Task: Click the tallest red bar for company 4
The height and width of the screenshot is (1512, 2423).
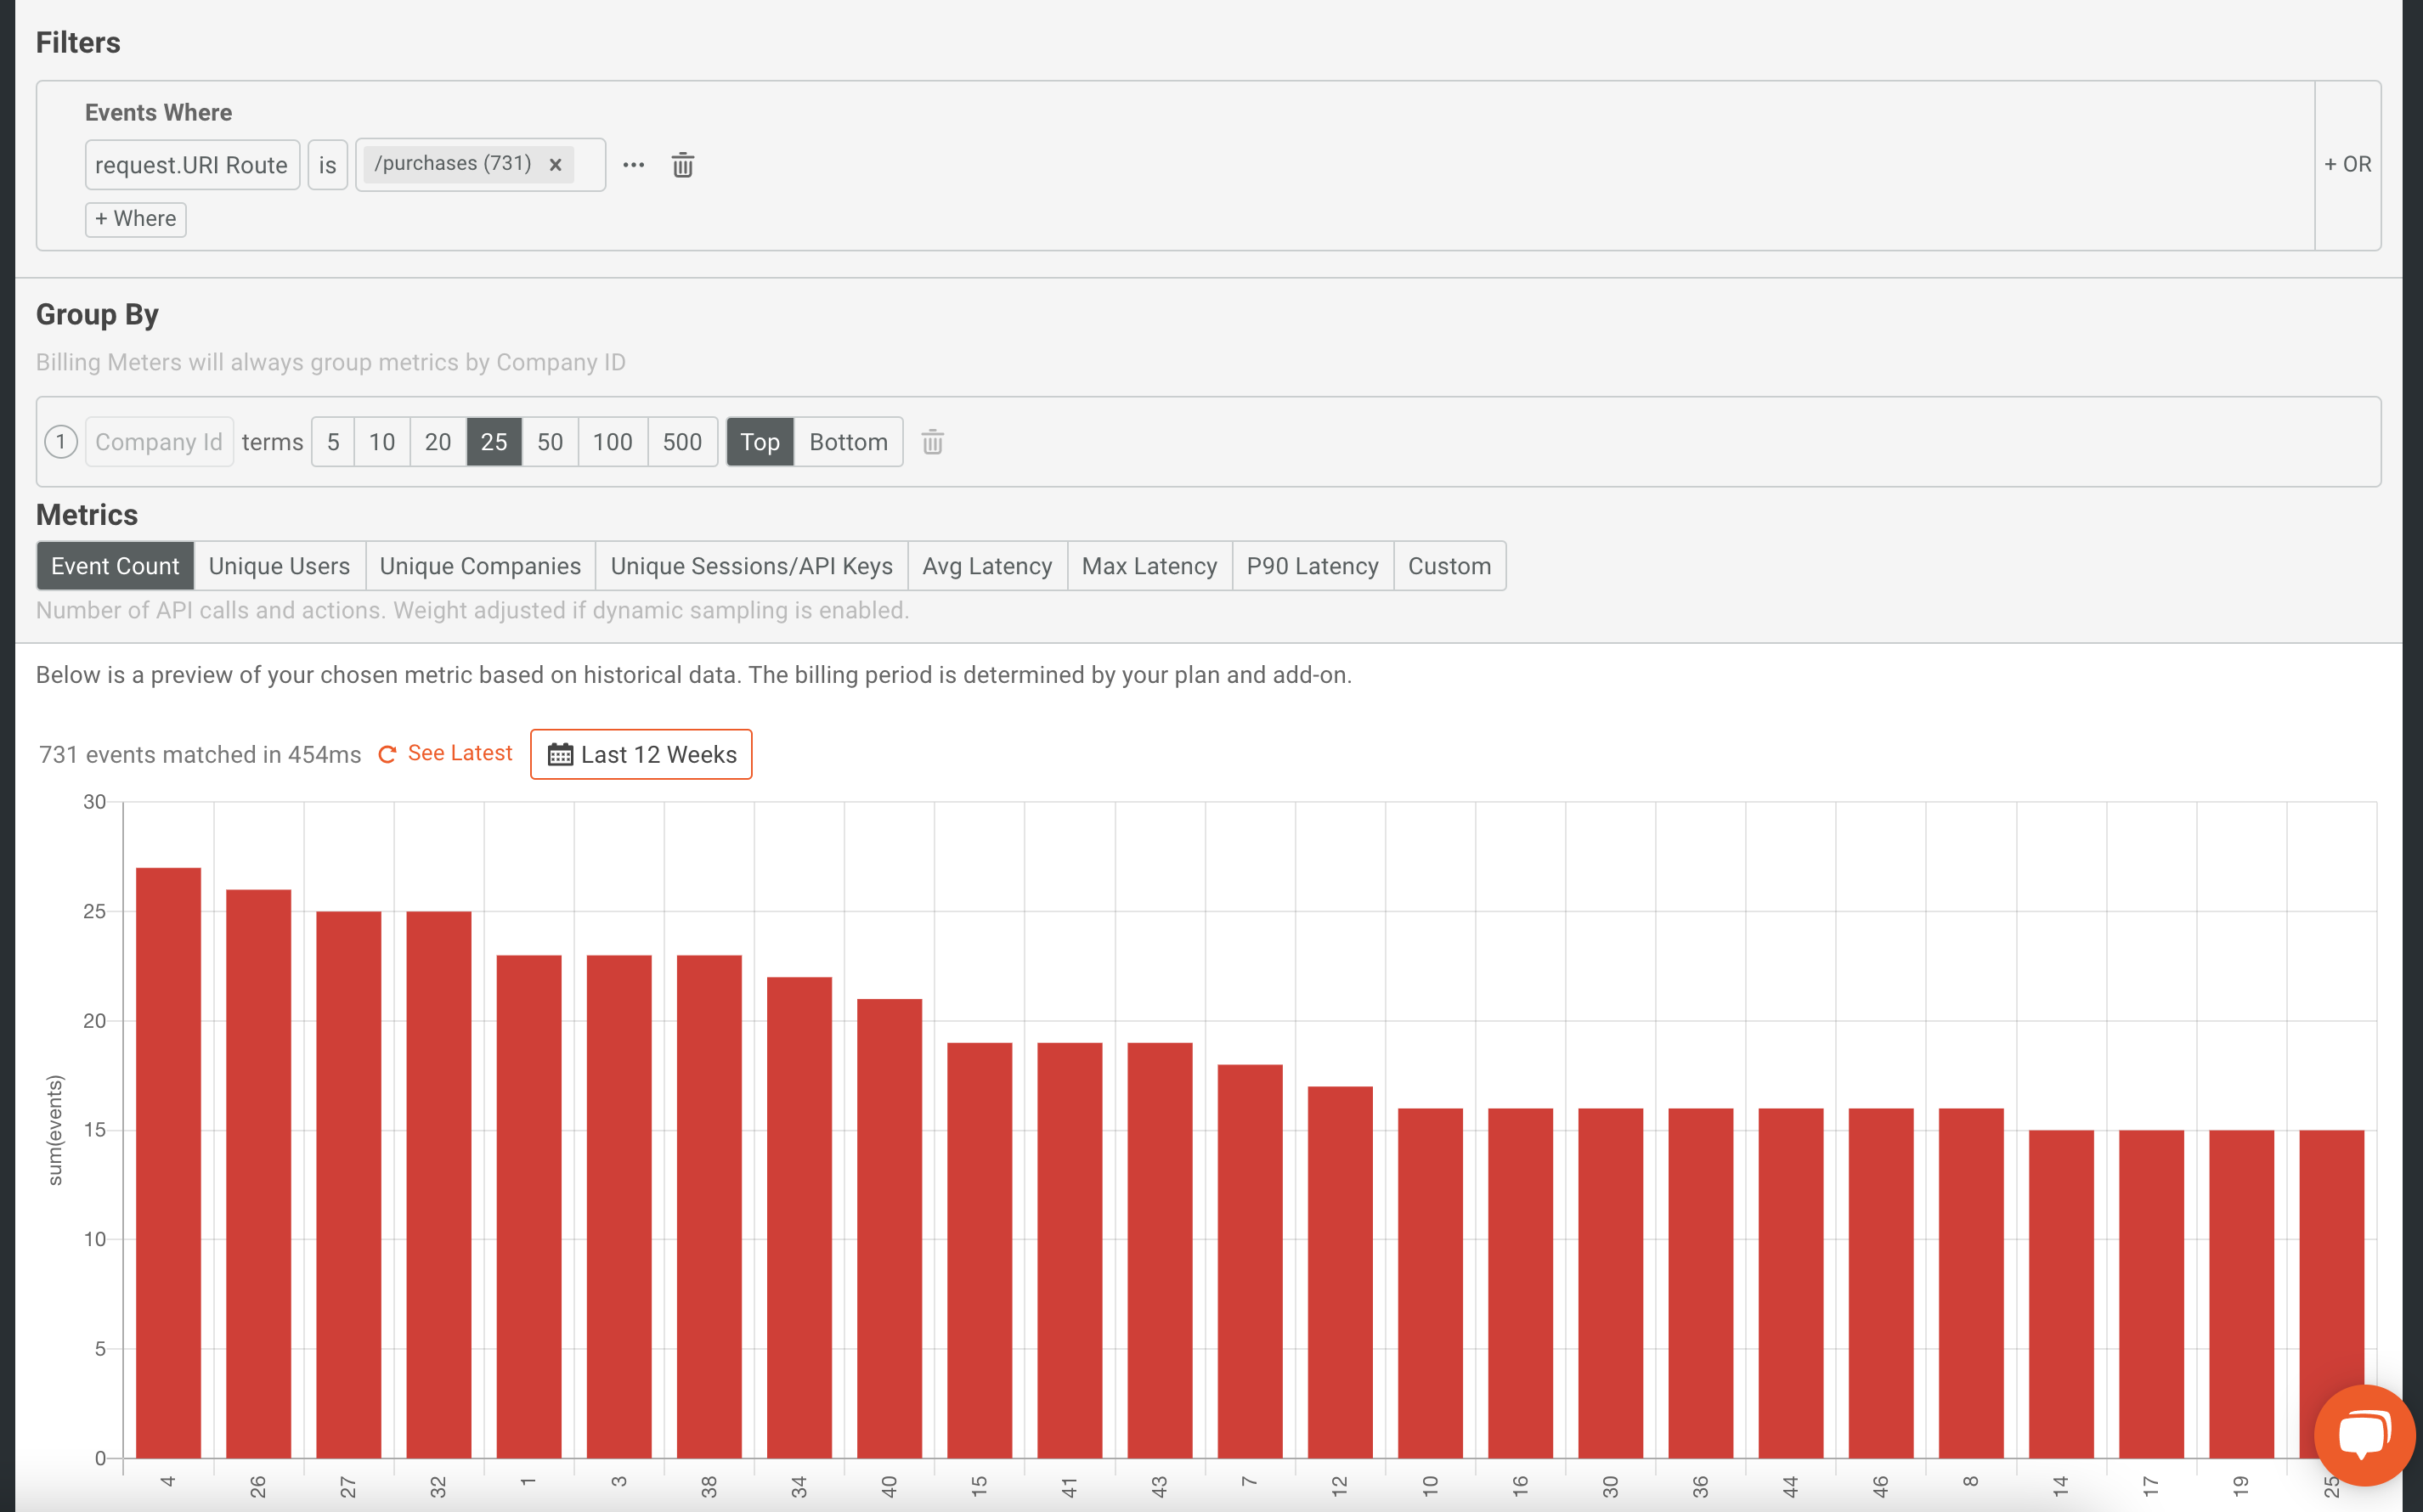Action: pos(168,1162)
